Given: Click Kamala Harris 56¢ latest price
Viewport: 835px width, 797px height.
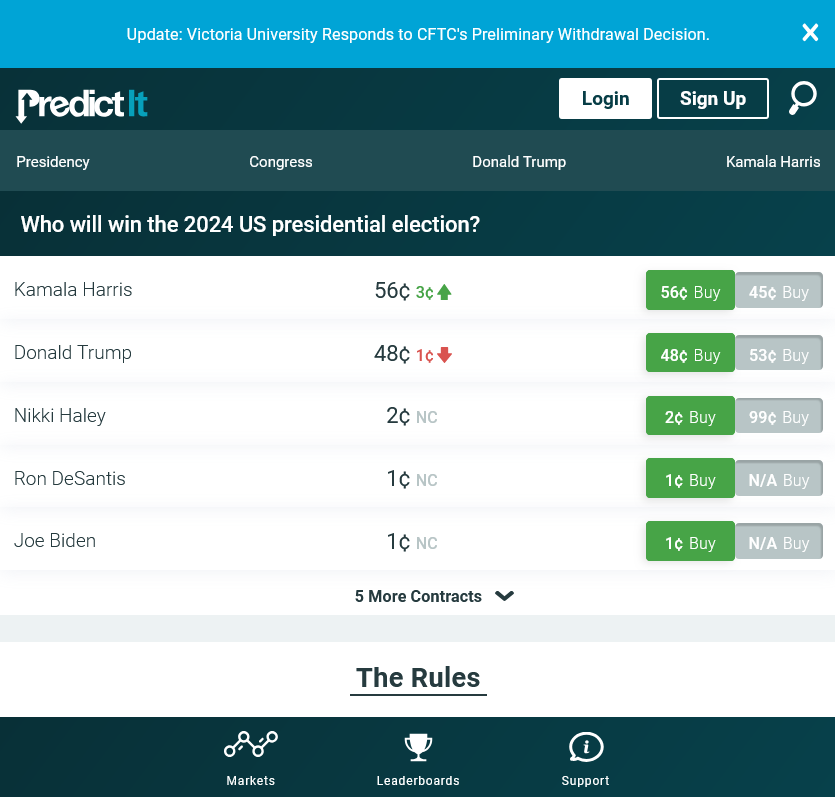Looking at the screenshot, I should click(x=392, y=291).
